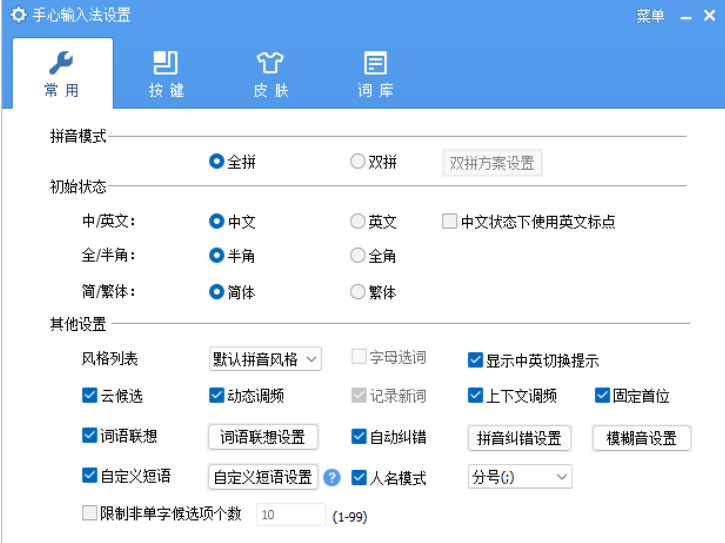The image size is (725, 543).
Task: Click the 词语联想设置 button
Action: click(x=262, y=437)
